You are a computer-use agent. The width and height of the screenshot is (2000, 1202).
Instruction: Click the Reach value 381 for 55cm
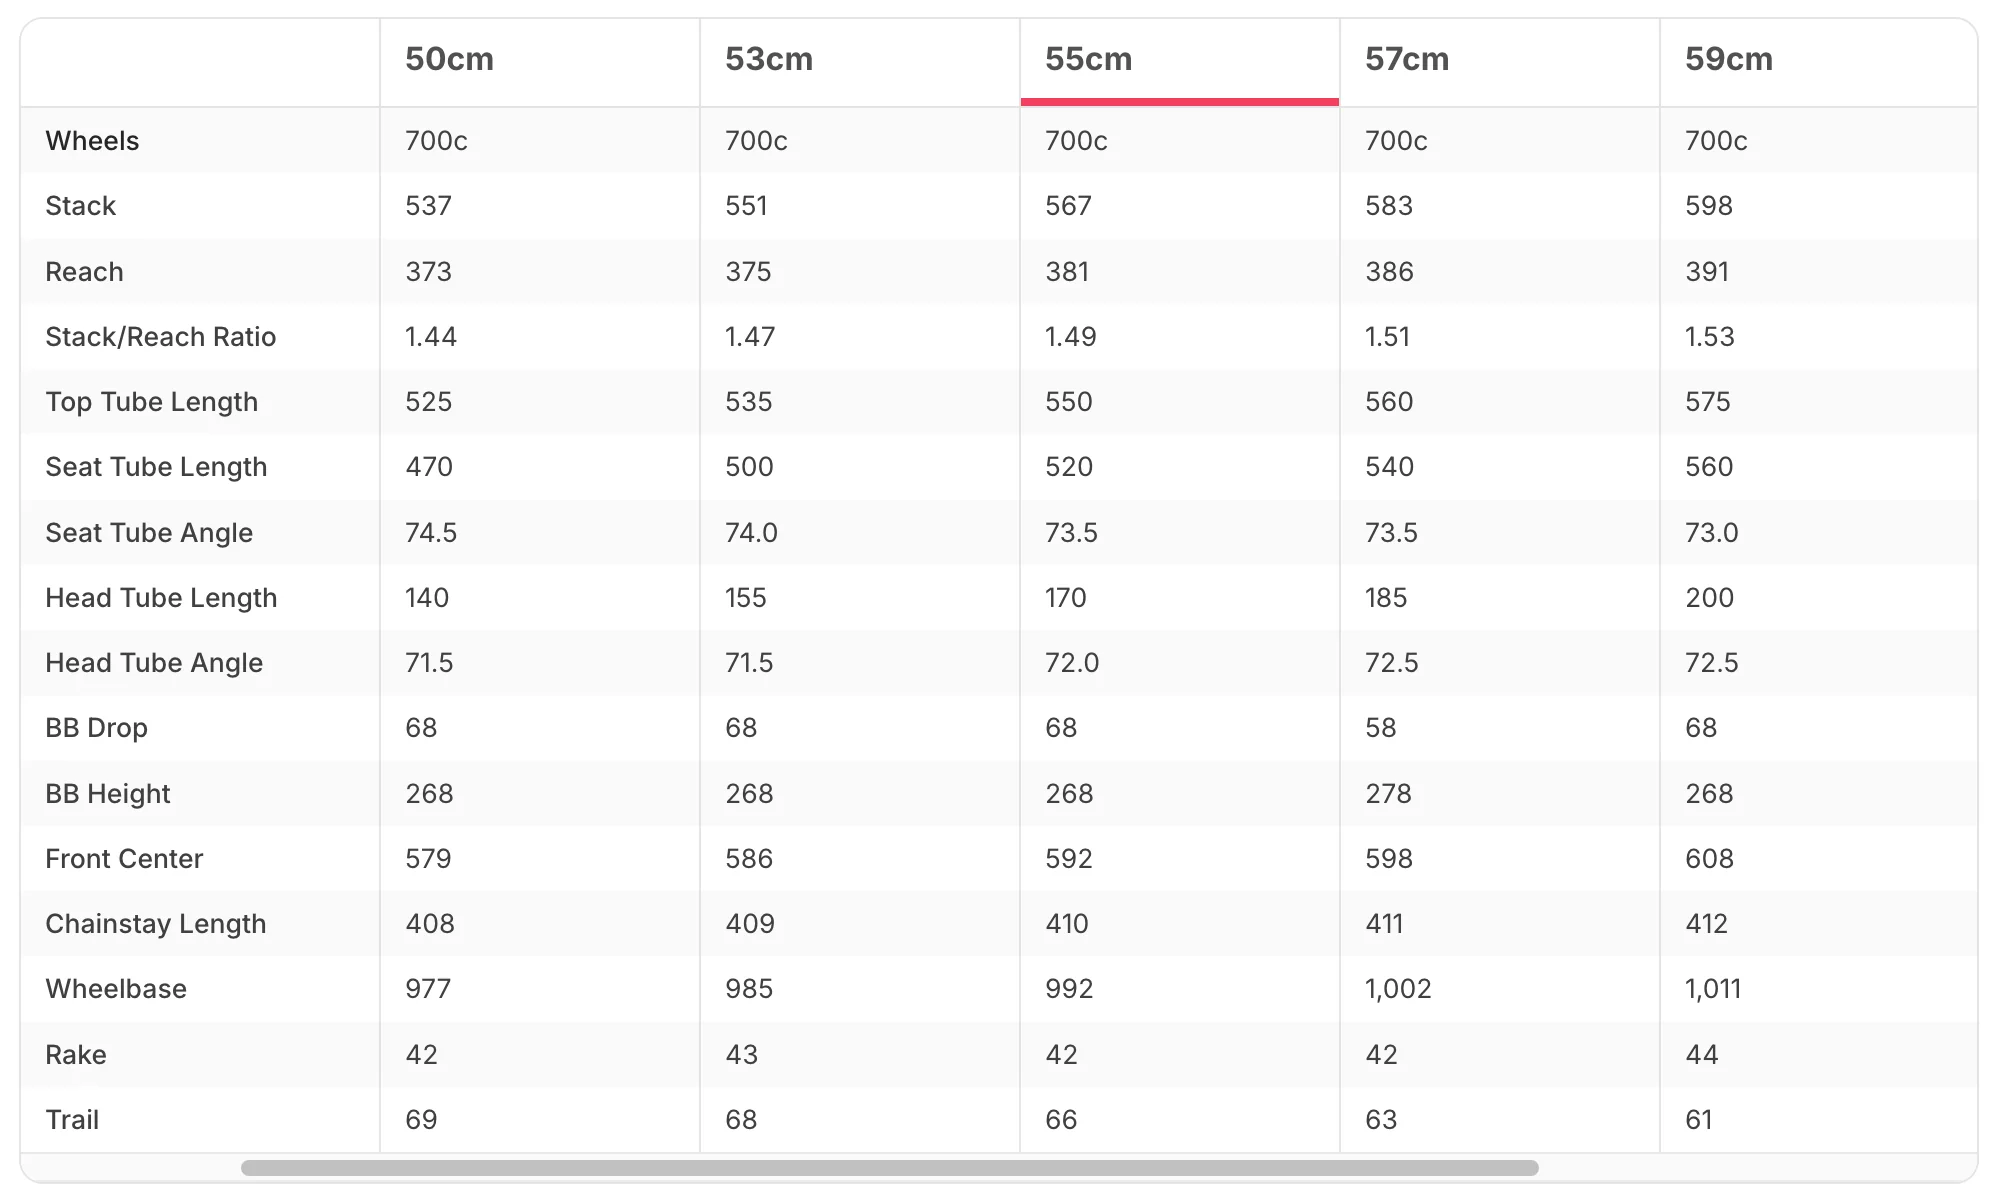1067,272
